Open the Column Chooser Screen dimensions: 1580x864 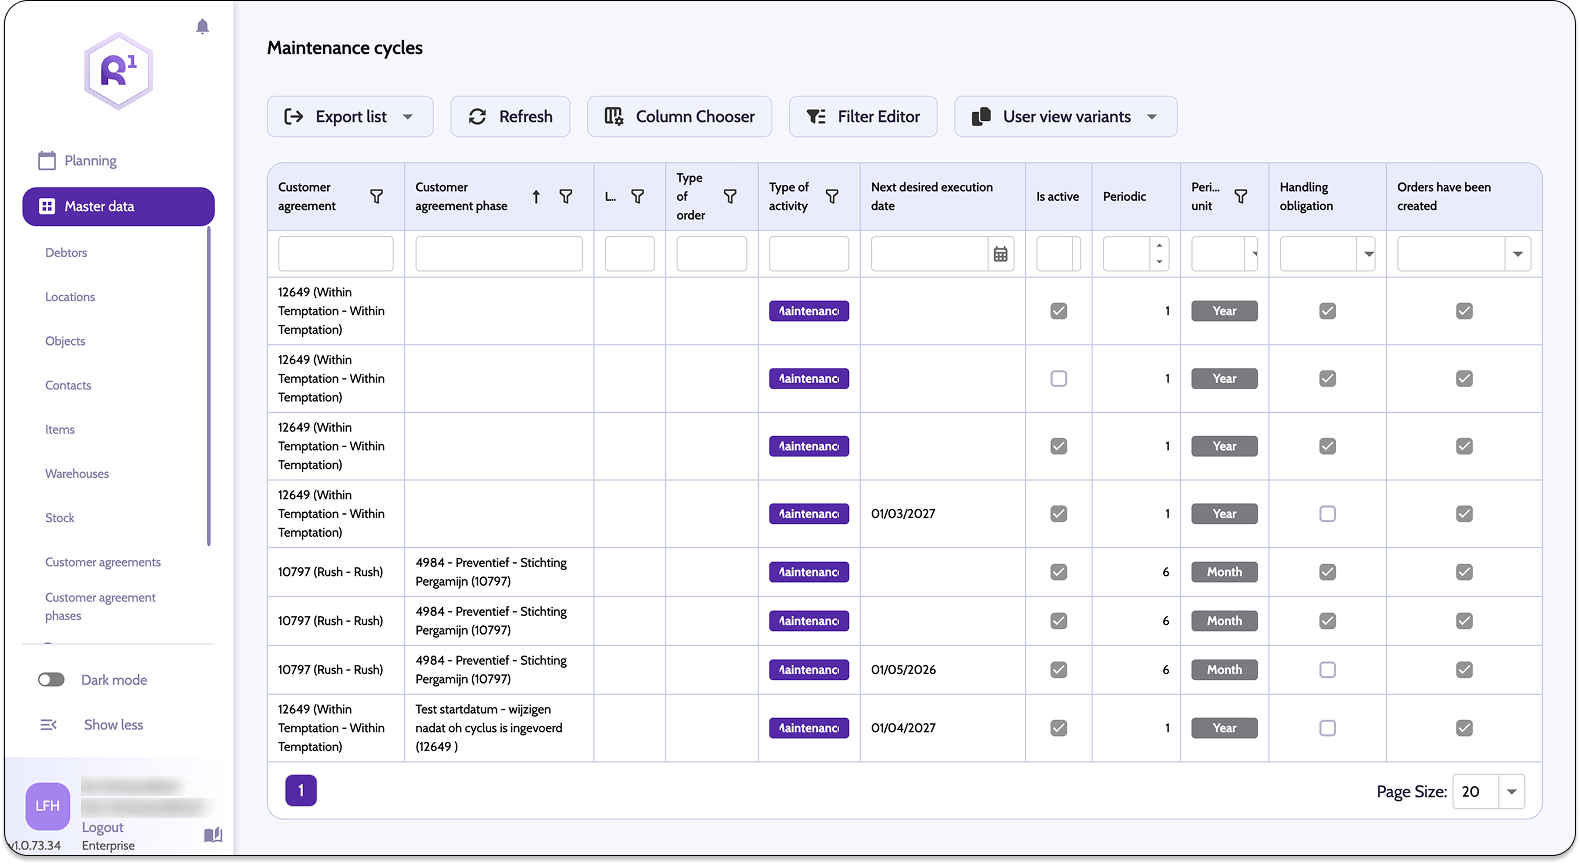[679, 117]
